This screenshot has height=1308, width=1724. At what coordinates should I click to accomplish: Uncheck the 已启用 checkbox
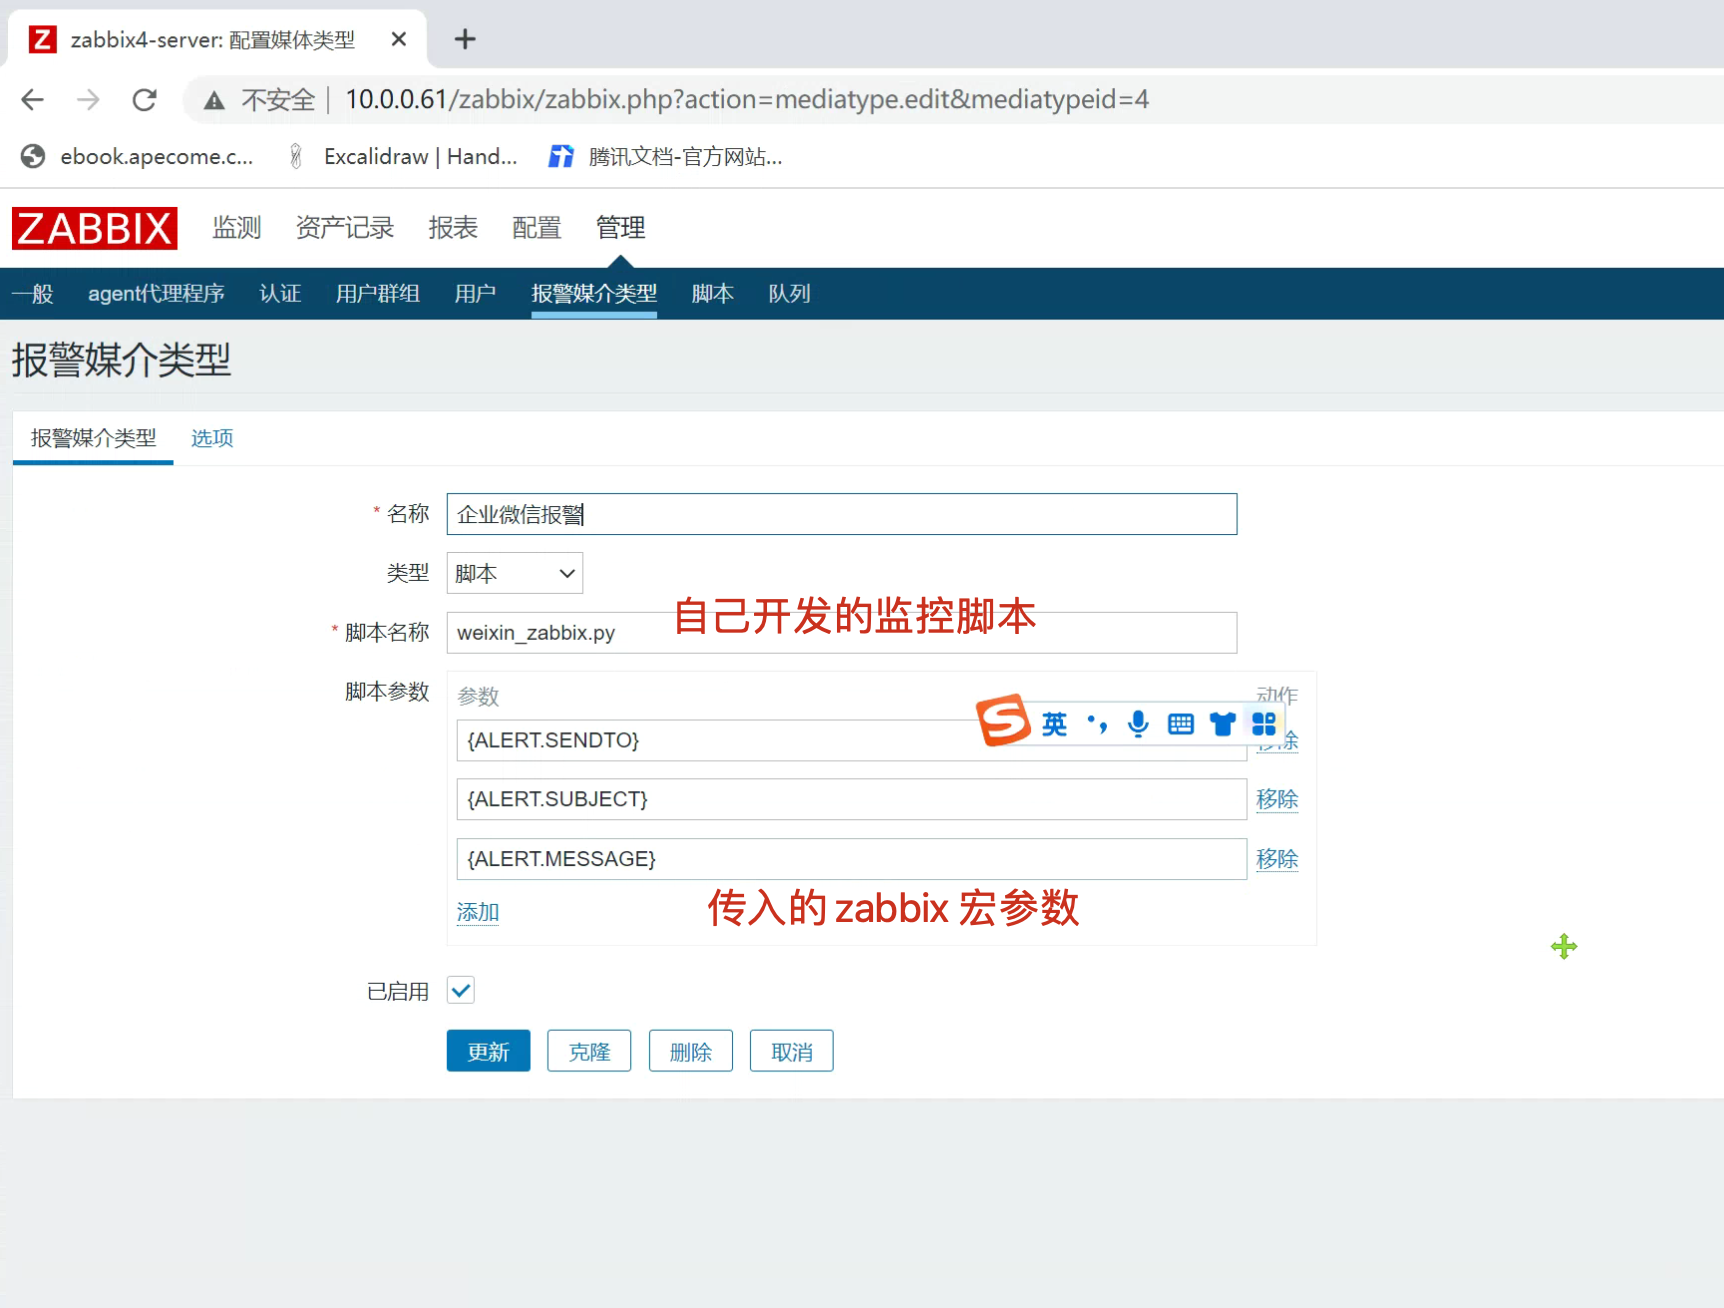coord(461,990)
